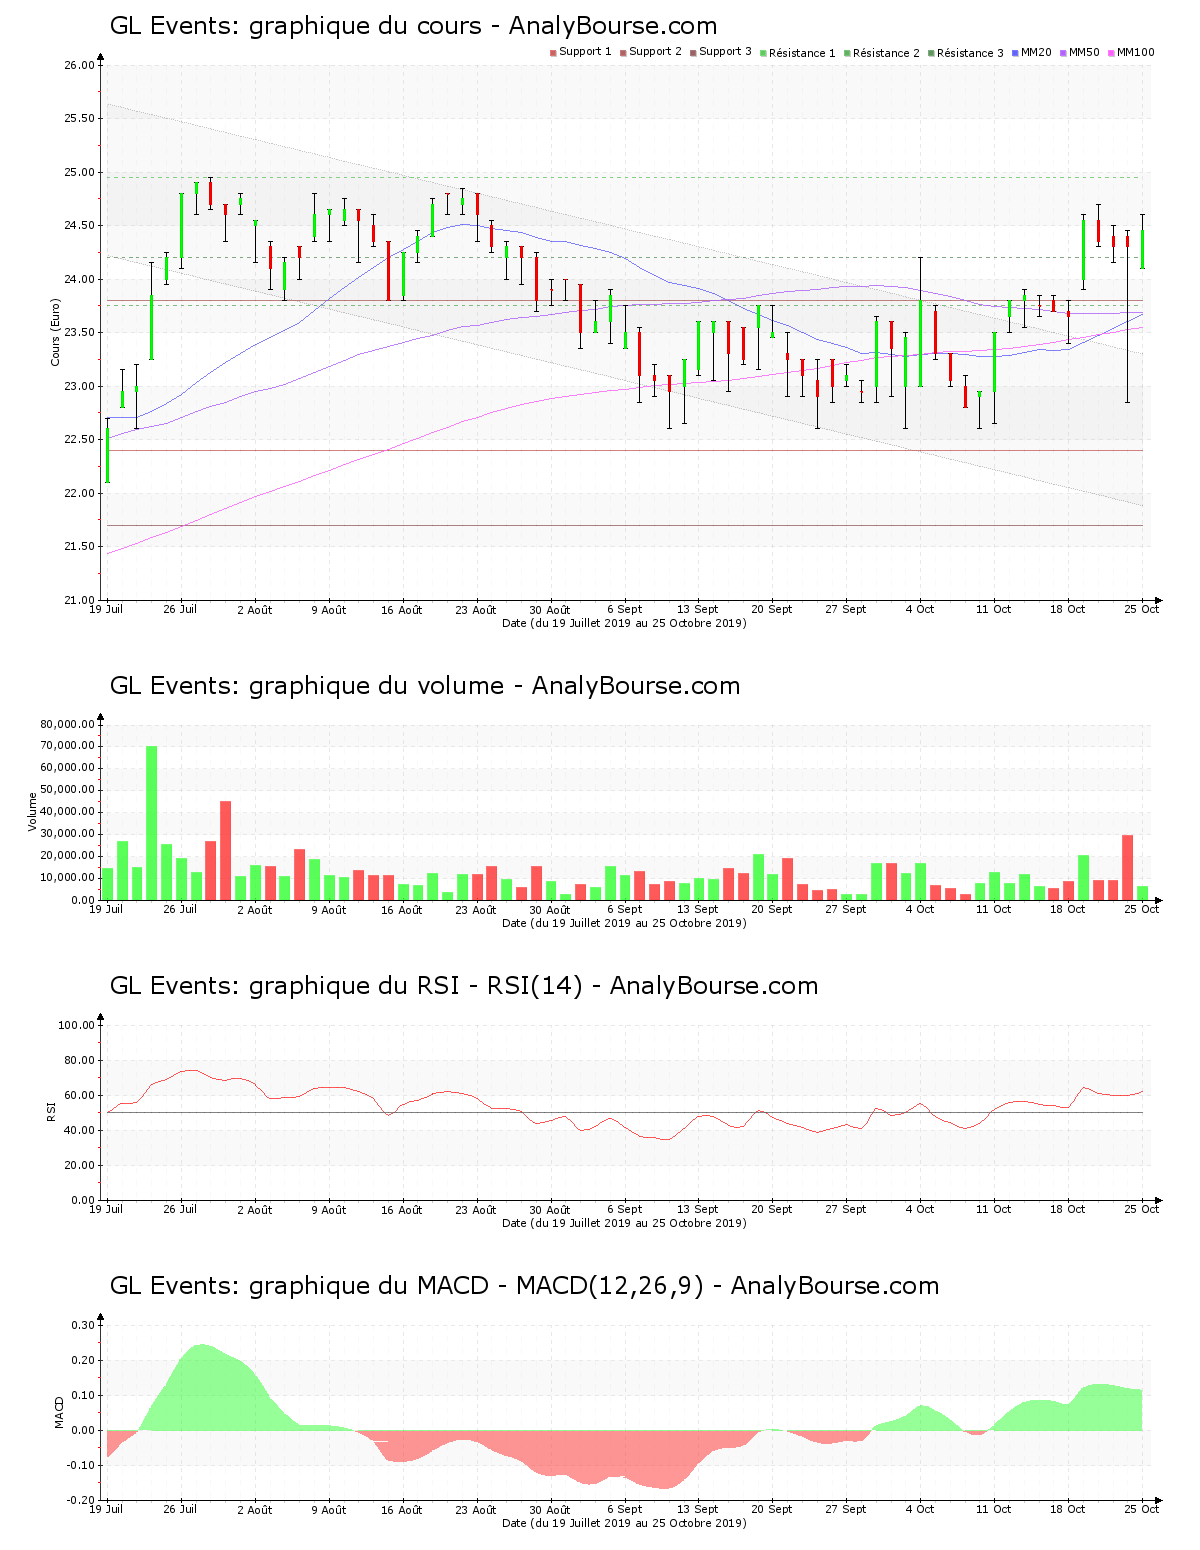Click the Support 3 legend label
1200x1550 pixels.
click(x=725, y=52)
